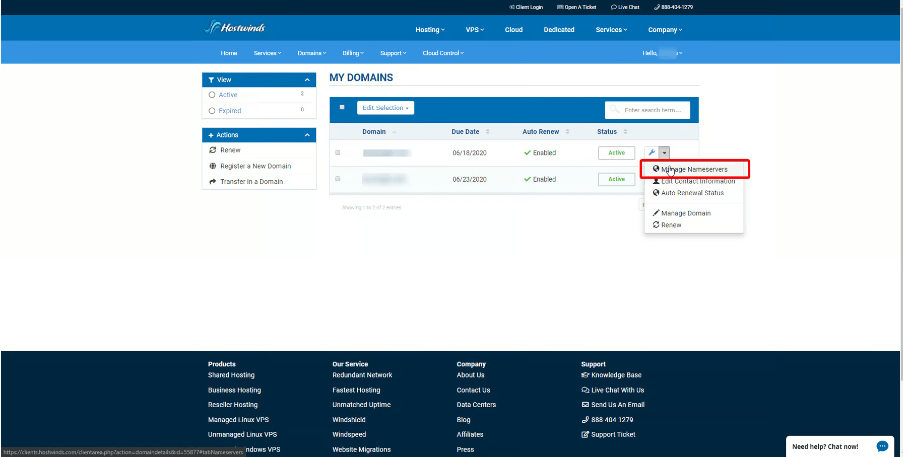The image size is (903, 457).
Task: Click the search magnifier icon in domain table
Action: (614, 109)
